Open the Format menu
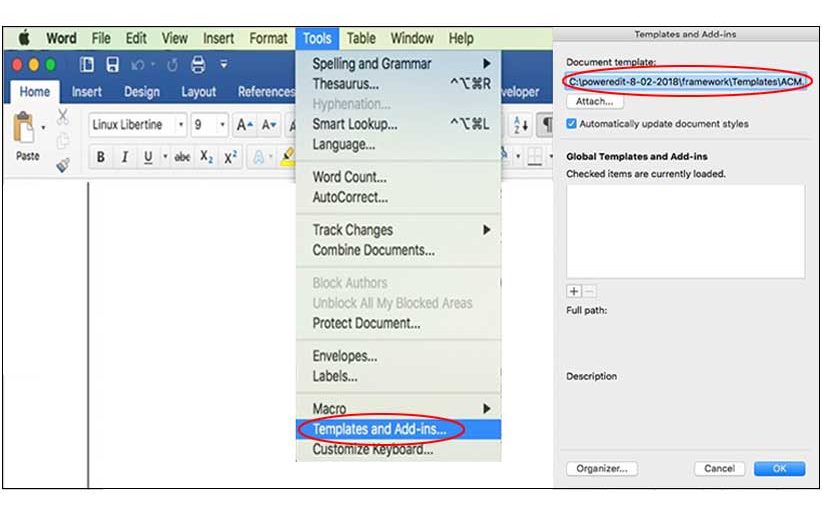This screenshot has width=822, height=514. (x=268, y=38)
